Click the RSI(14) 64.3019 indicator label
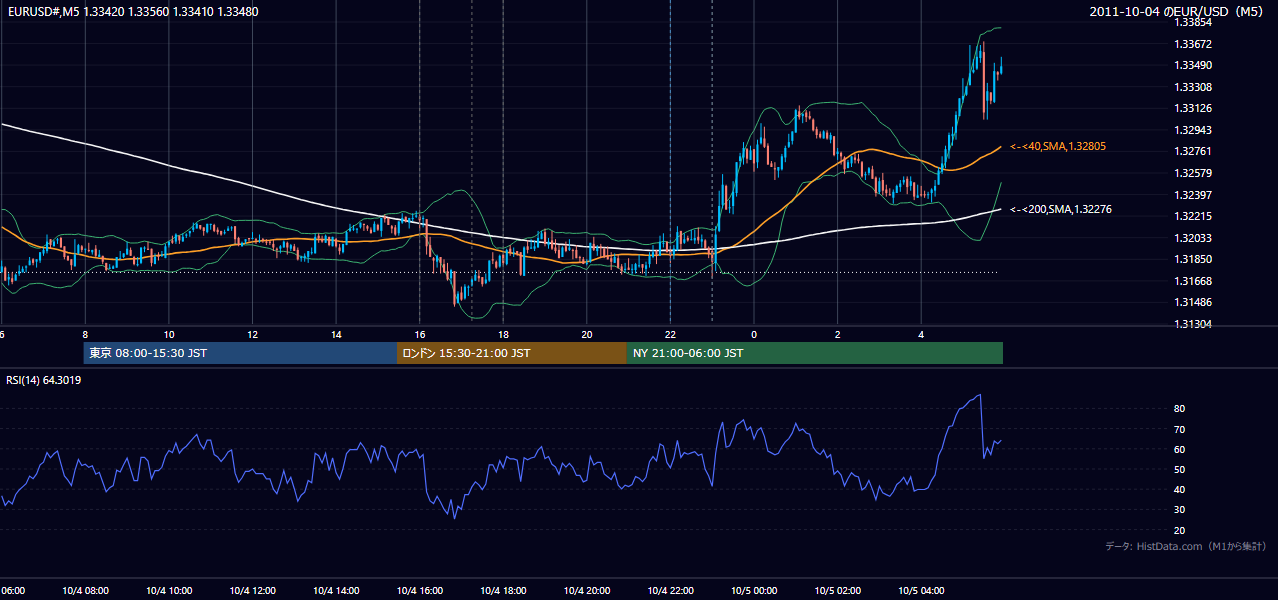Screen dimensions: 1278x600 click(44, 380)
